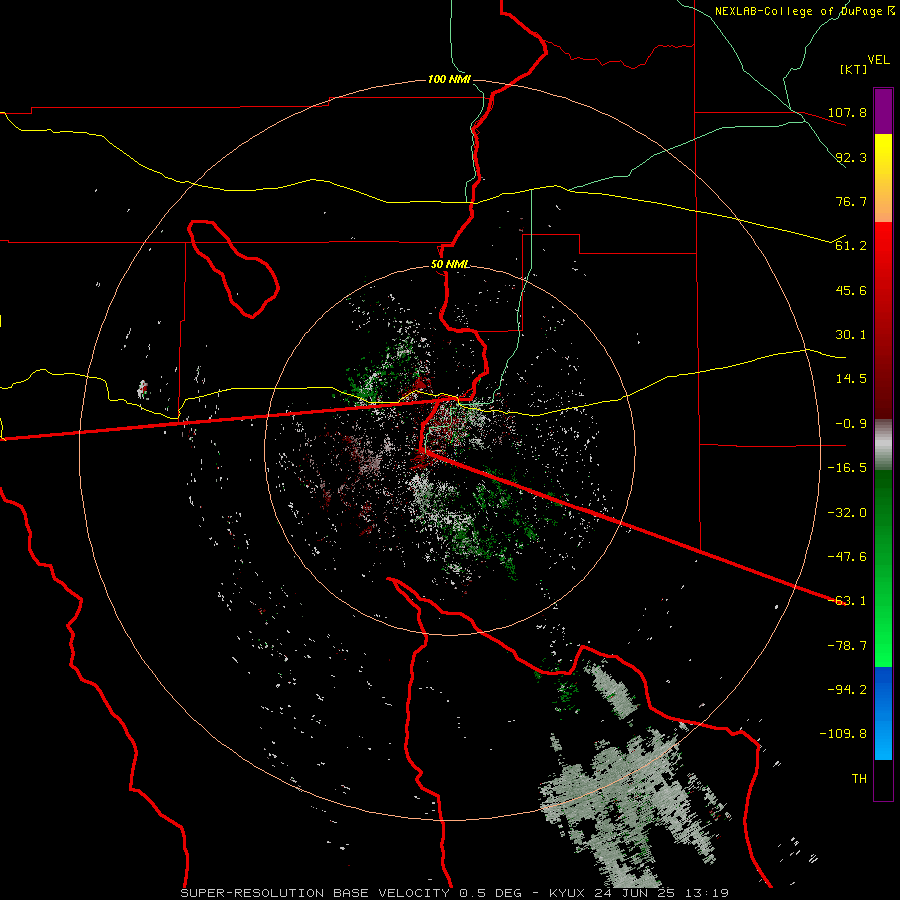Select the 14.5 velocity scale value
Screen dimensions: 900x900
coord(851,379)
